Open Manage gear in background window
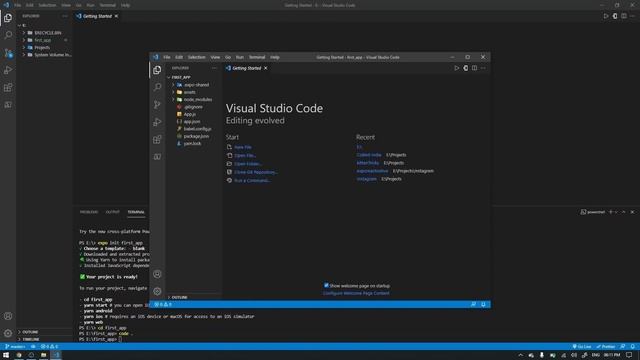The image size is (640, 360). [8, 333]
